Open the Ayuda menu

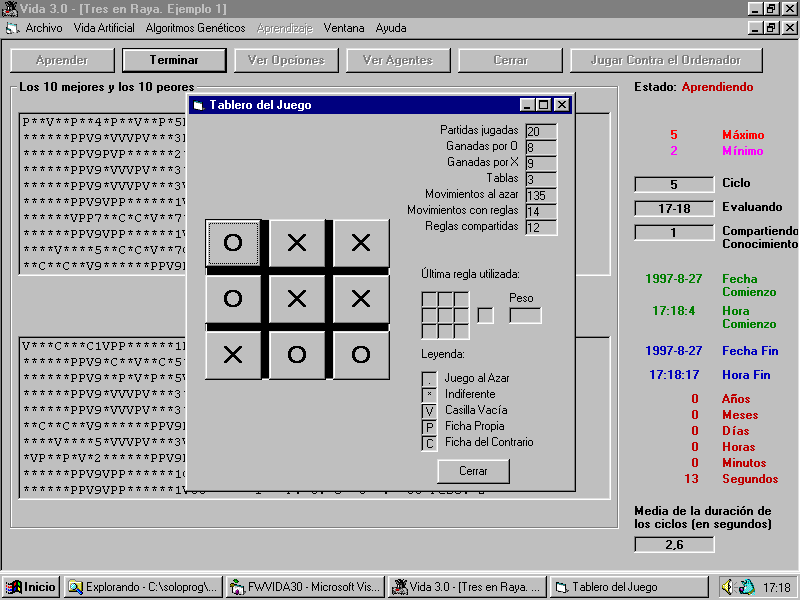pyautogui.click(x=391, y=28)
